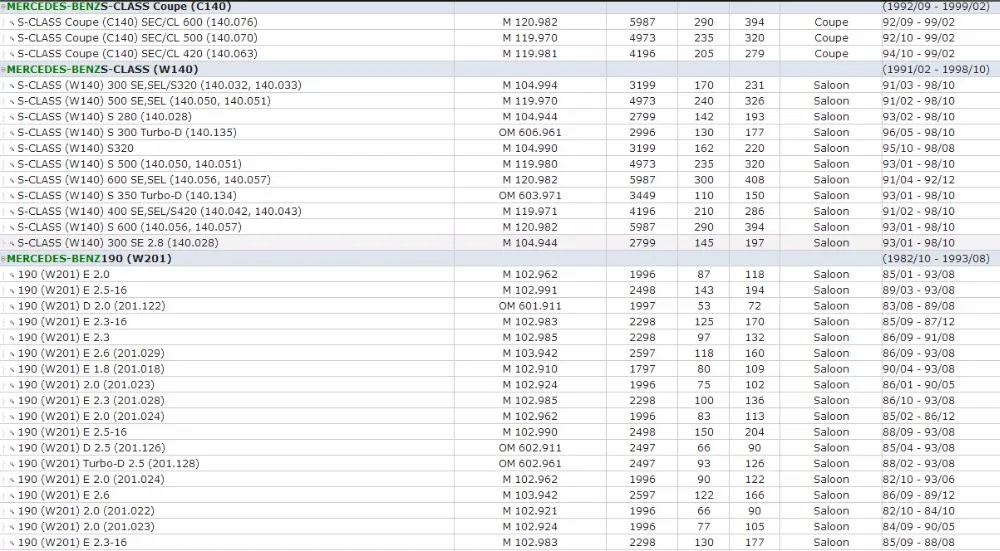1000x551 pixels.
Task: Open S-CLASS (W140) 500 SE,SEL entry
Action: pyautogui.click(x=143, y=101)
